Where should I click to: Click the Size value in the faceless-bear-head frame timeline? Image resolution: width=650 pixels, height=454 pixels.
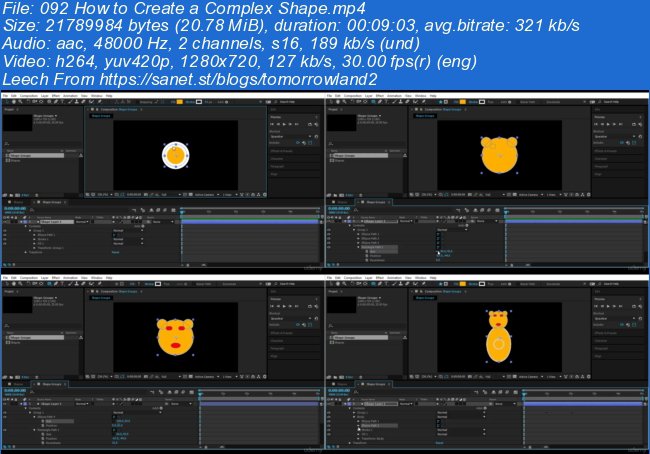(446, 251)
